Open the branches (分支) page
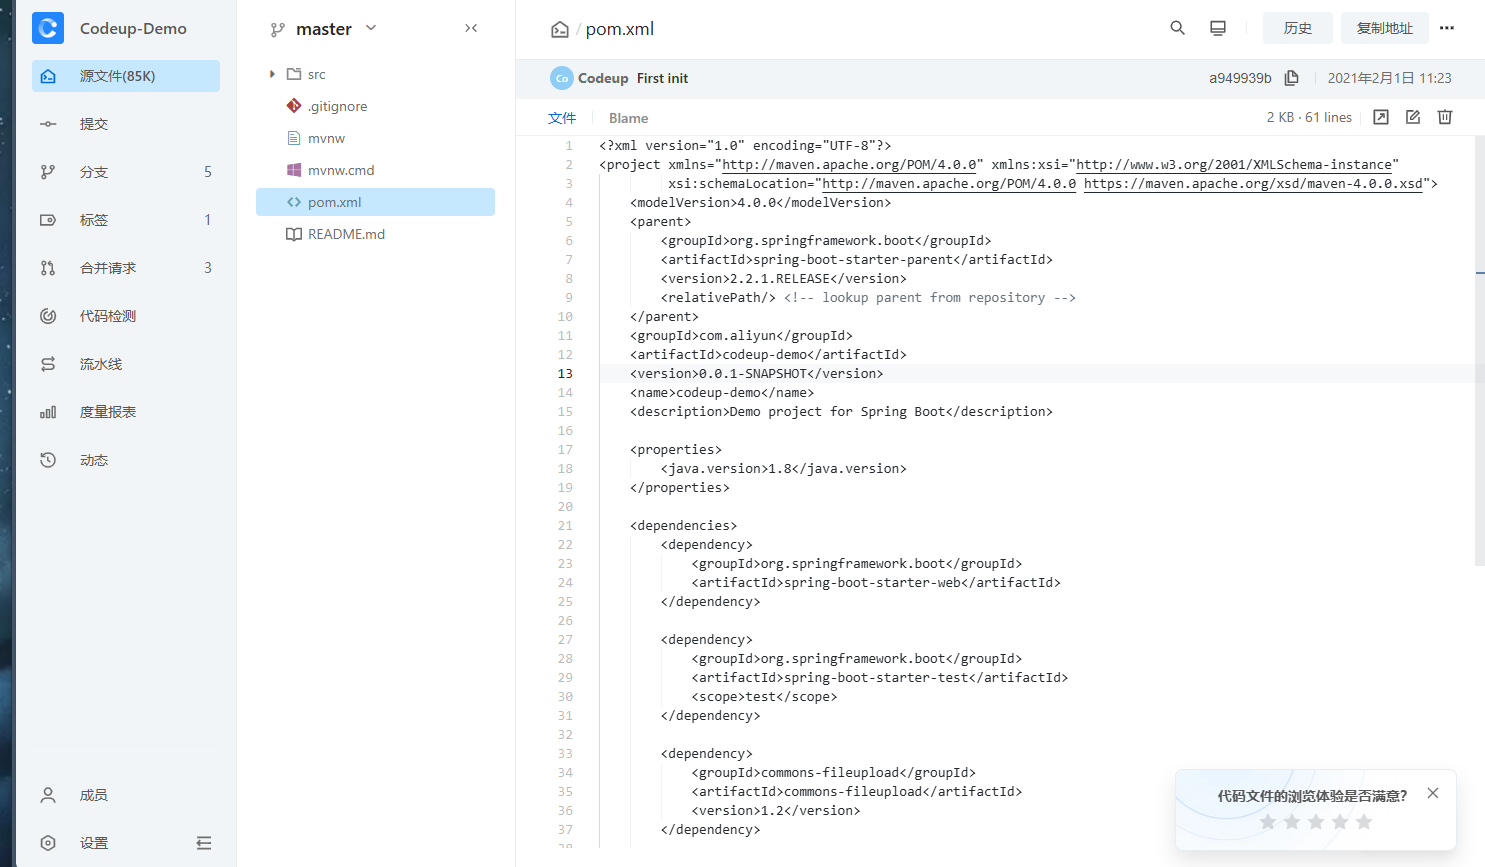This screenshot has height=867, width=1485. click(126, 172)
